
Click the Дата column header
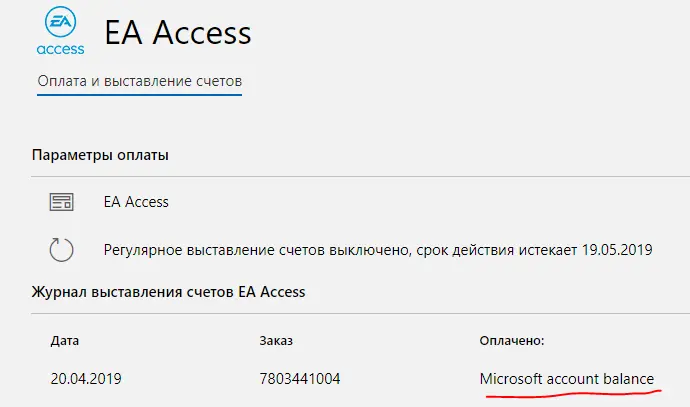tap(65, 341)
